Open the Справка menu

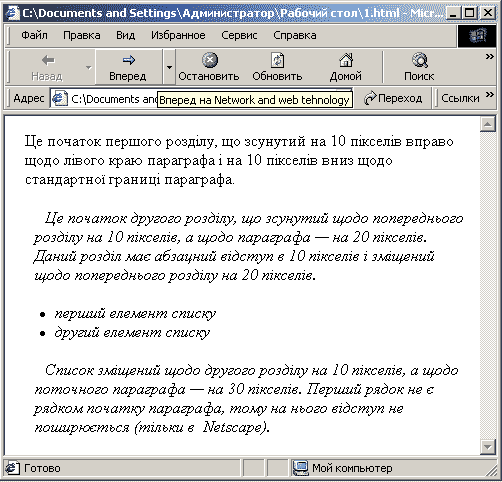point(295,35)
